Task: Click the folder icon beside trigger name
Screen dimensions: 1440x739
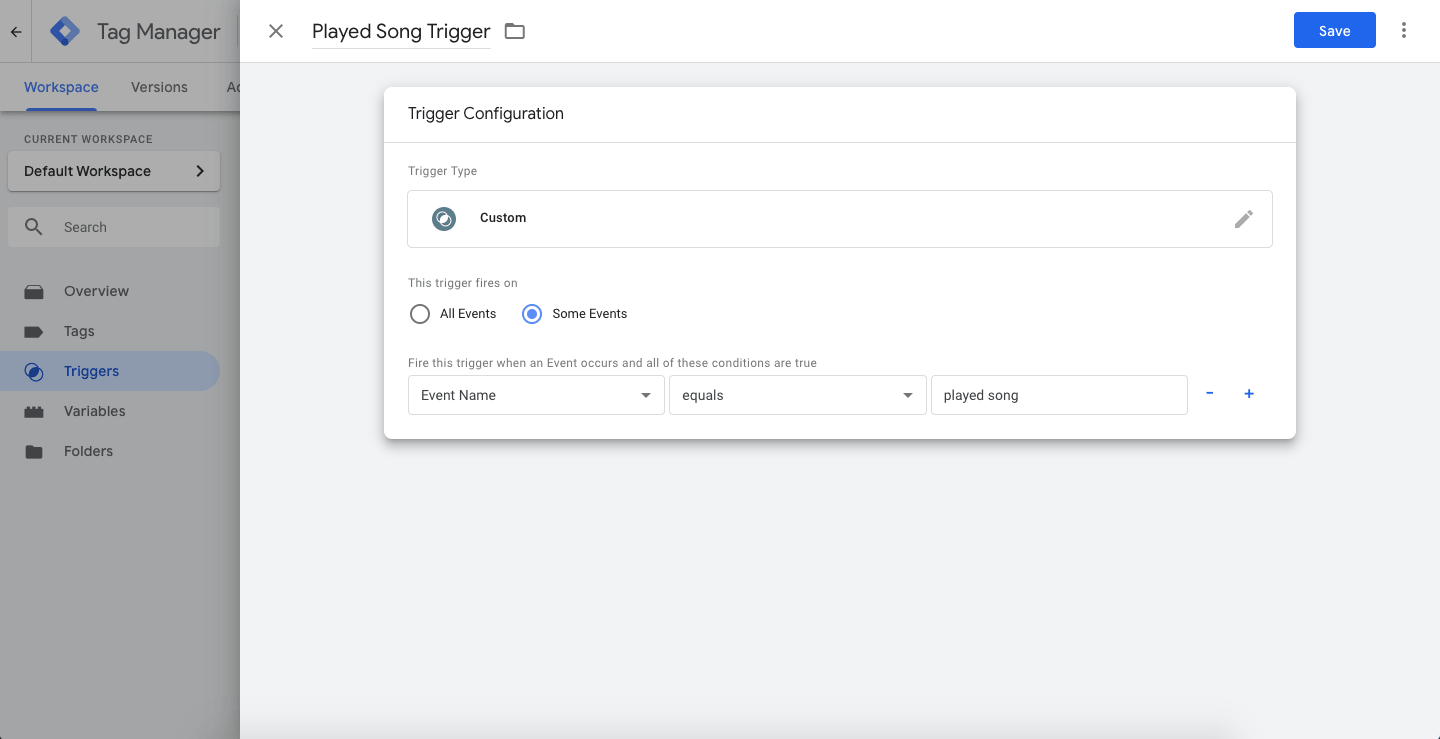Action: pos(515,31)
